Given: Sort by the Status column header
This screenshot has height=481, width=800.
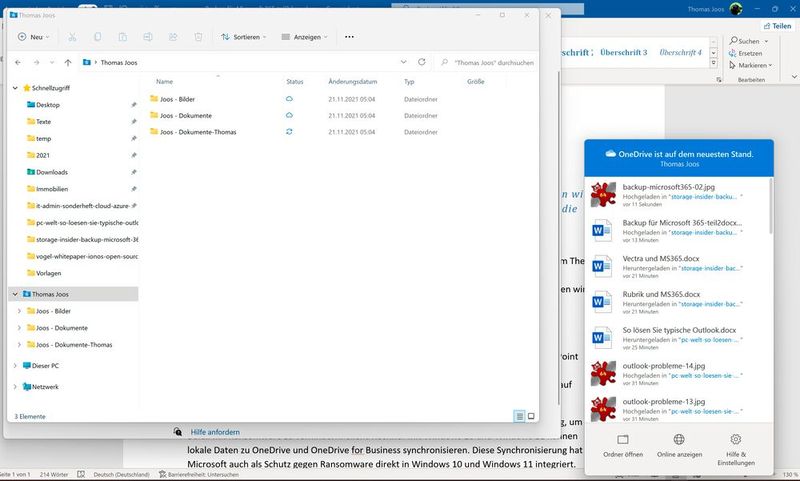Looking at the screenshot, I should click(x=295, y=82).
